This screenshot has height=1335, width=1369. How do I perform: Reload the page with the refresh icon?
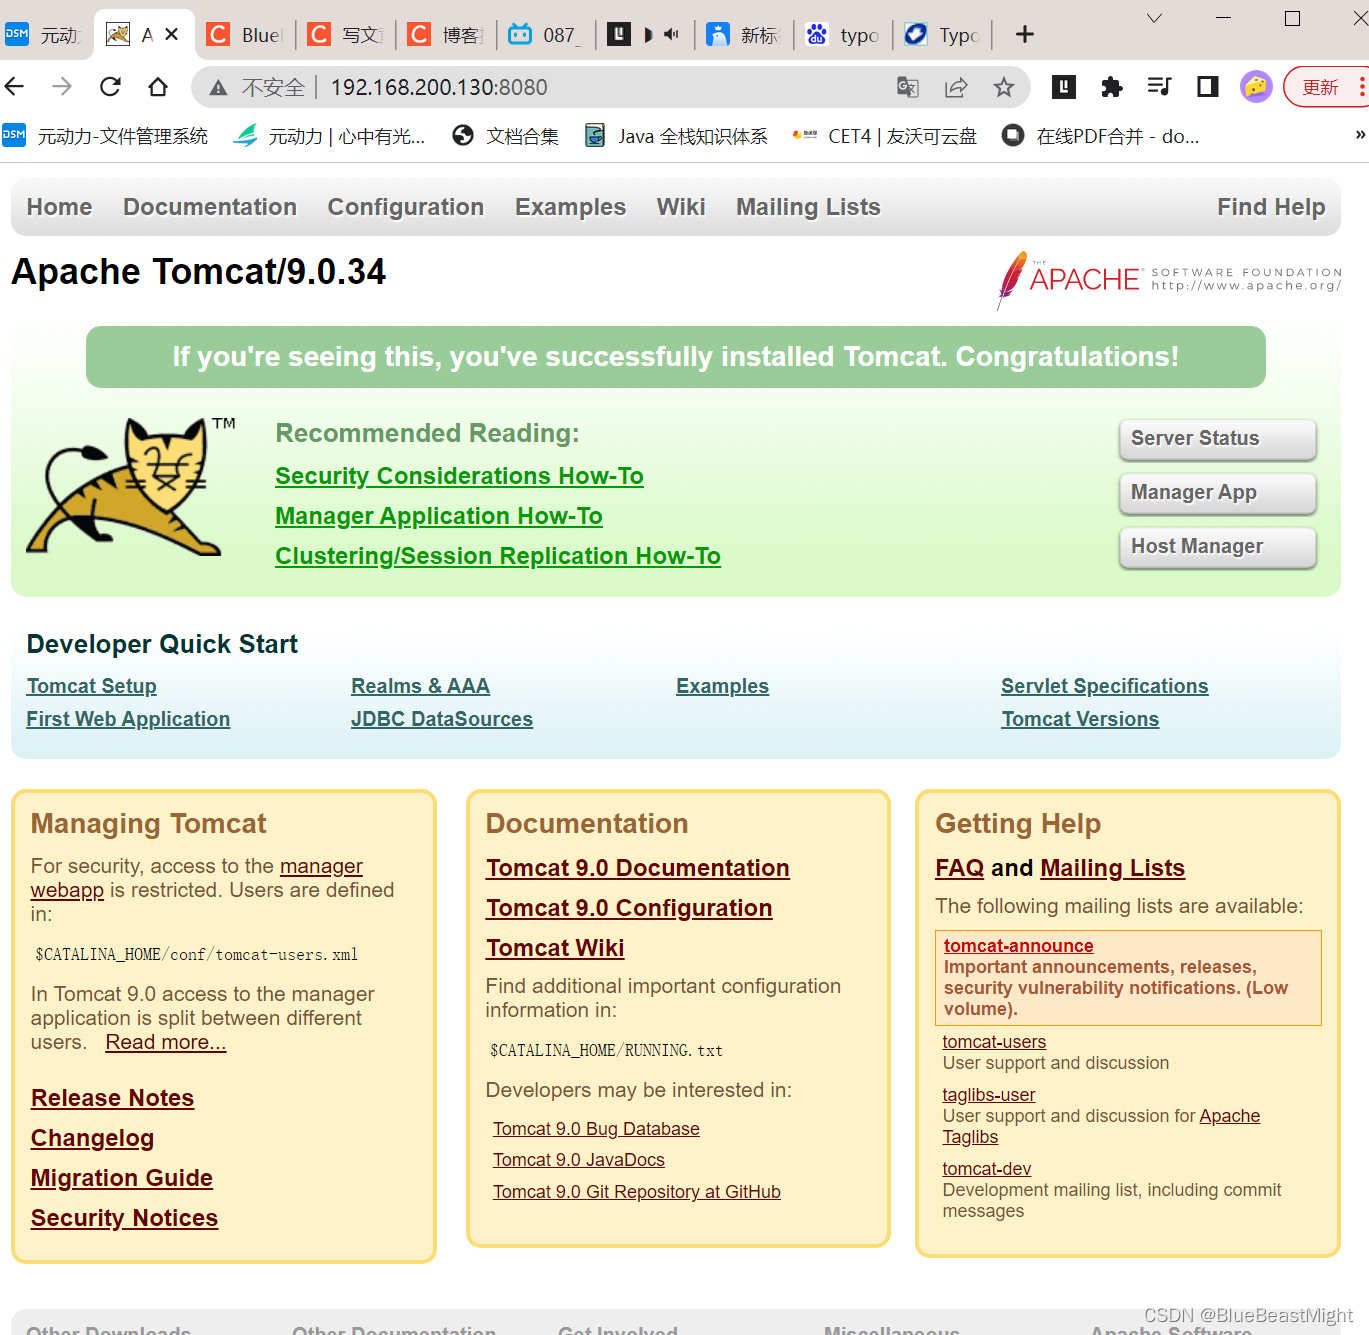(110, 87)
